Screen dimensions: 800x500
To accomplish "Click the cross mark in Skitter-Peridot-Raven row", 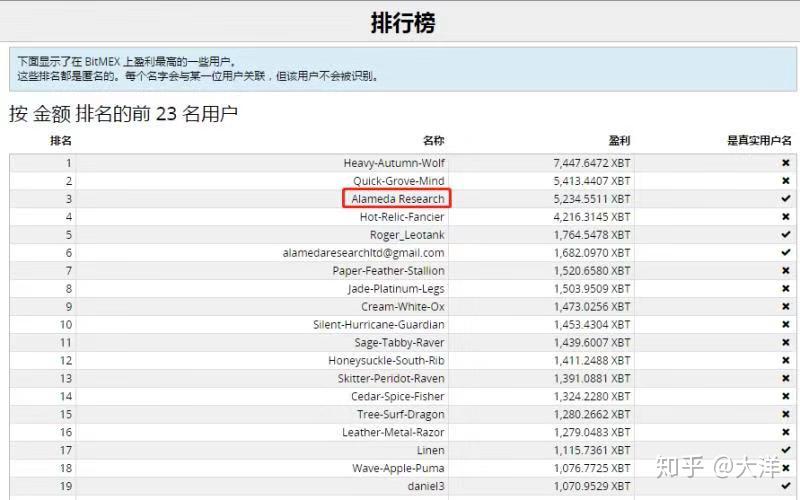I will click(x=786, y=378).
